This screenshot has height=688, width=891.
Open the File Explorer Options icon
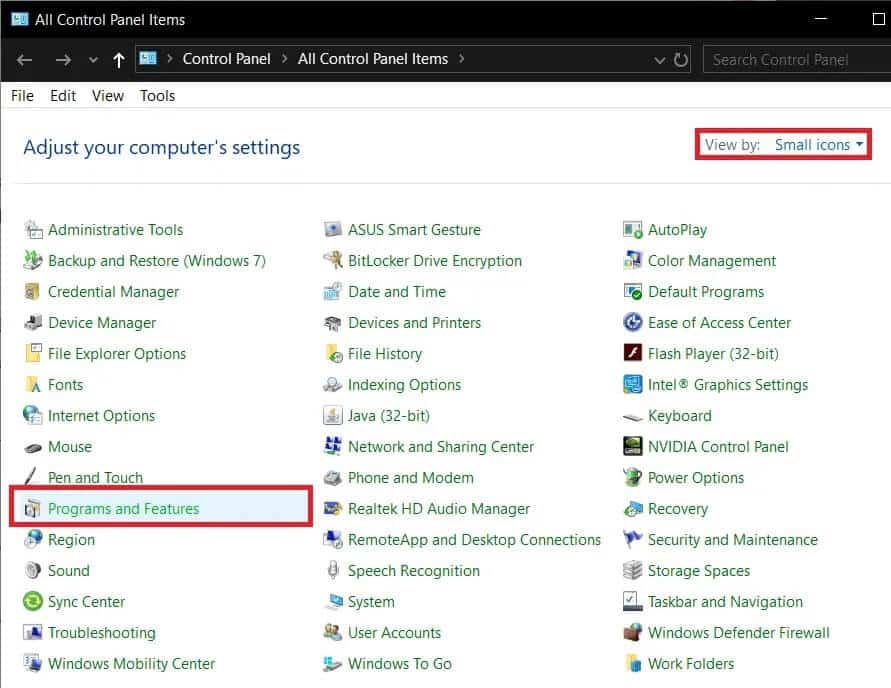[33, 353]
